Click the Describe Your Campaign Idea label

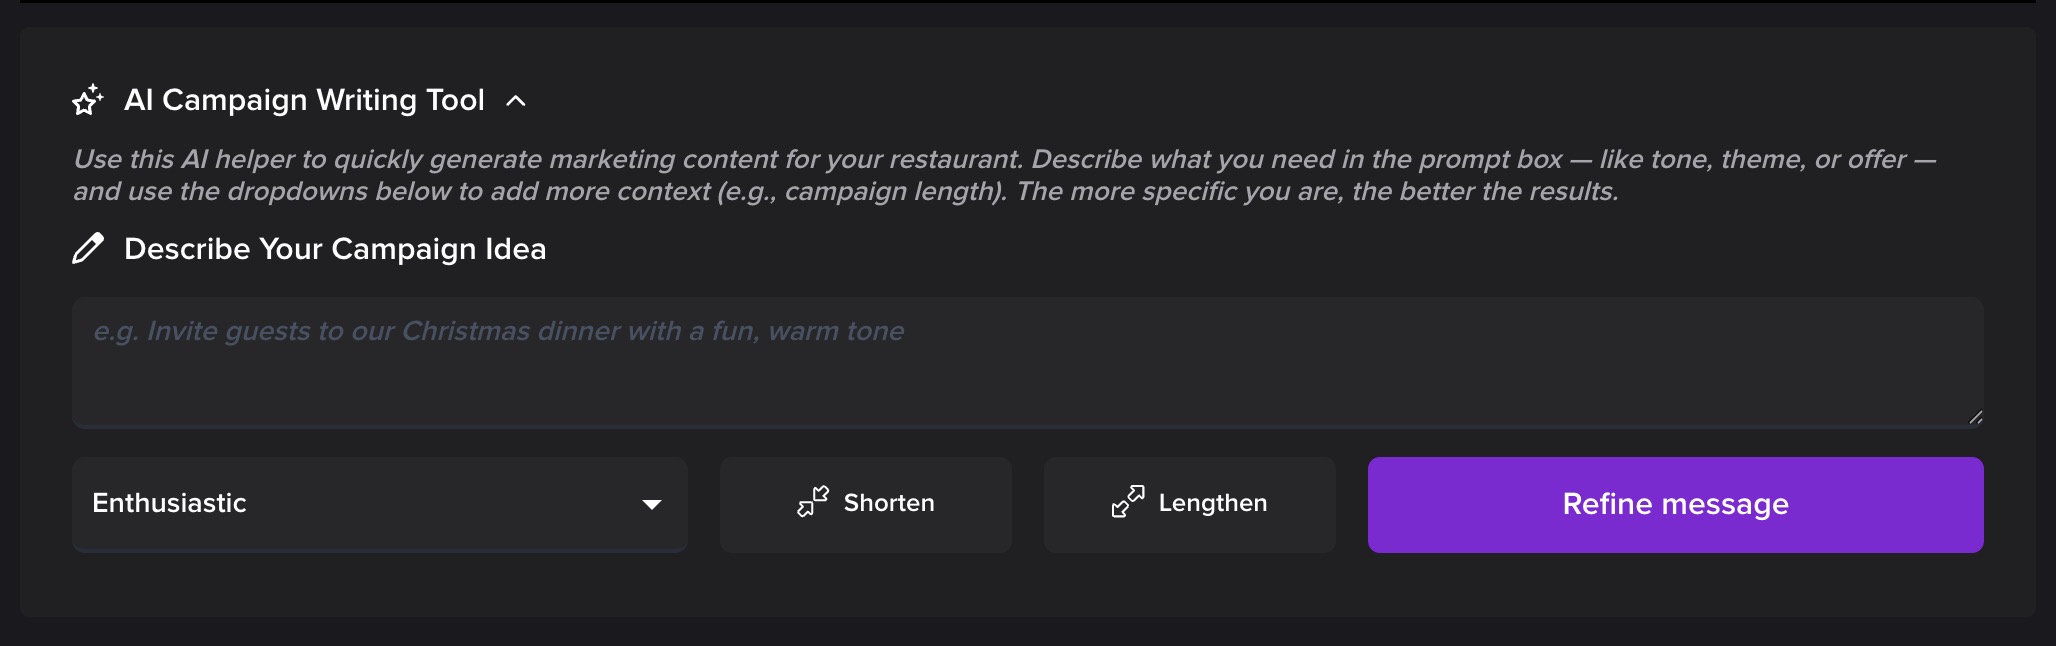click(335, 249)
